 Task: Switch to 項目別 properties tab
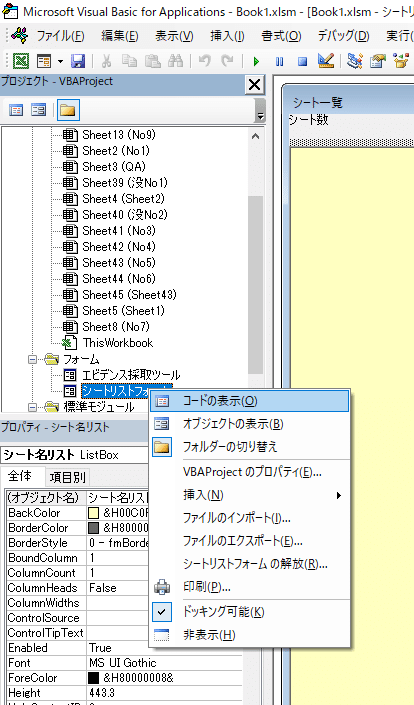click(x=67, y=477)
